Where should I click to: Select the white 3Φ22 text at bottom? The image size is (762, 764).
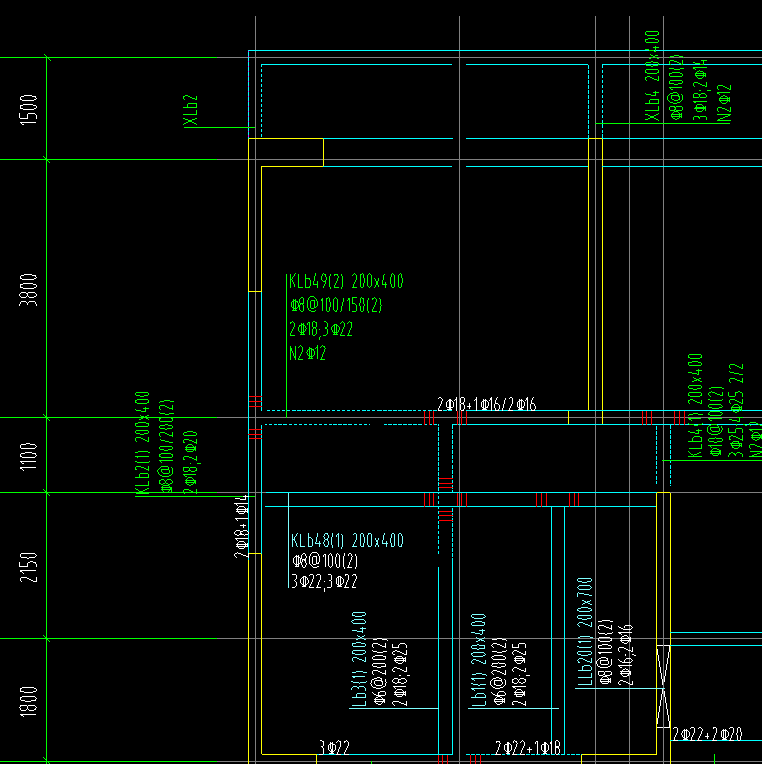point(335,747)
